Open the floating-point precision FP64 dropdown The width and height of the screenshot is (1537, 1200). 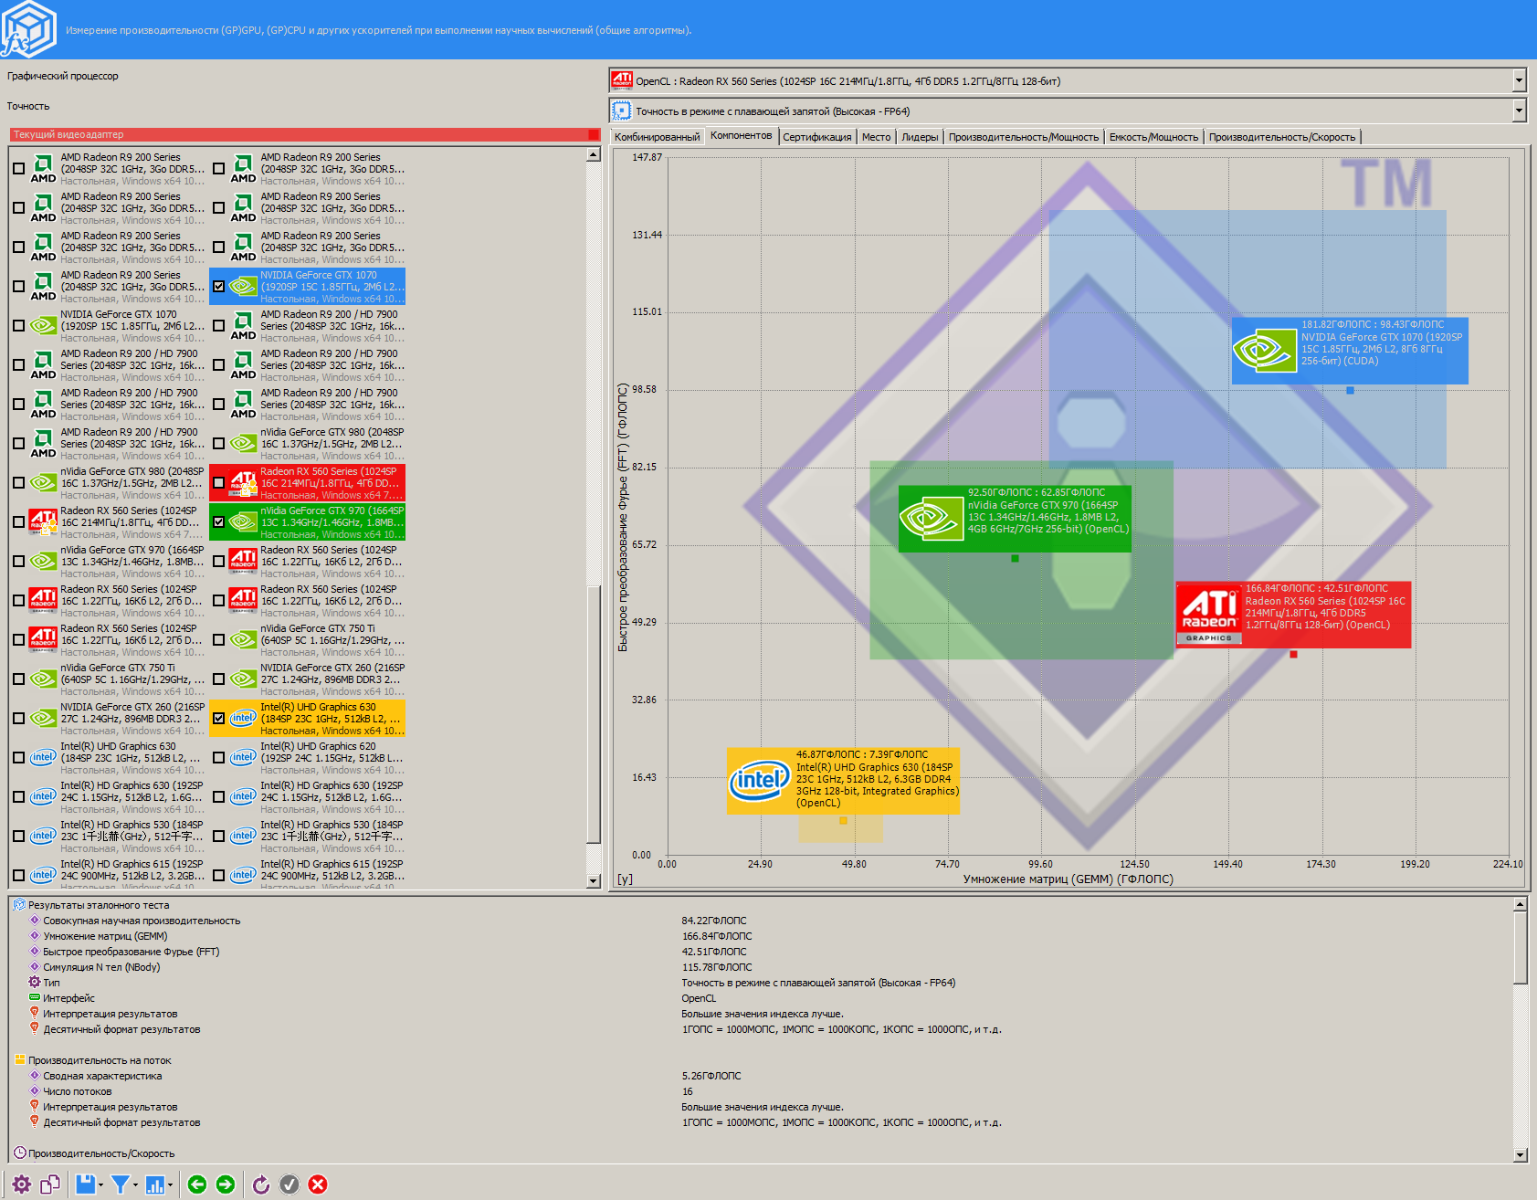coord(1518,111)
